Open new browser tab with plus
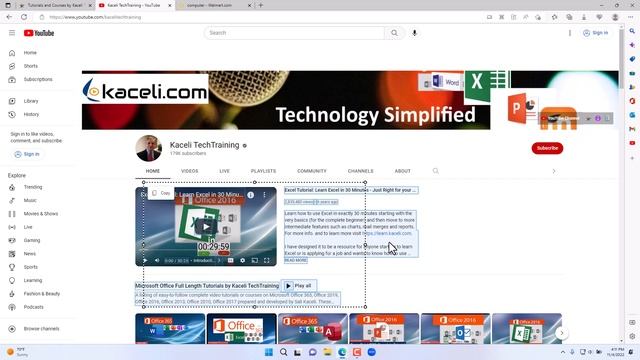This screenshot has width=640, height=360. (x=261, y=5)
